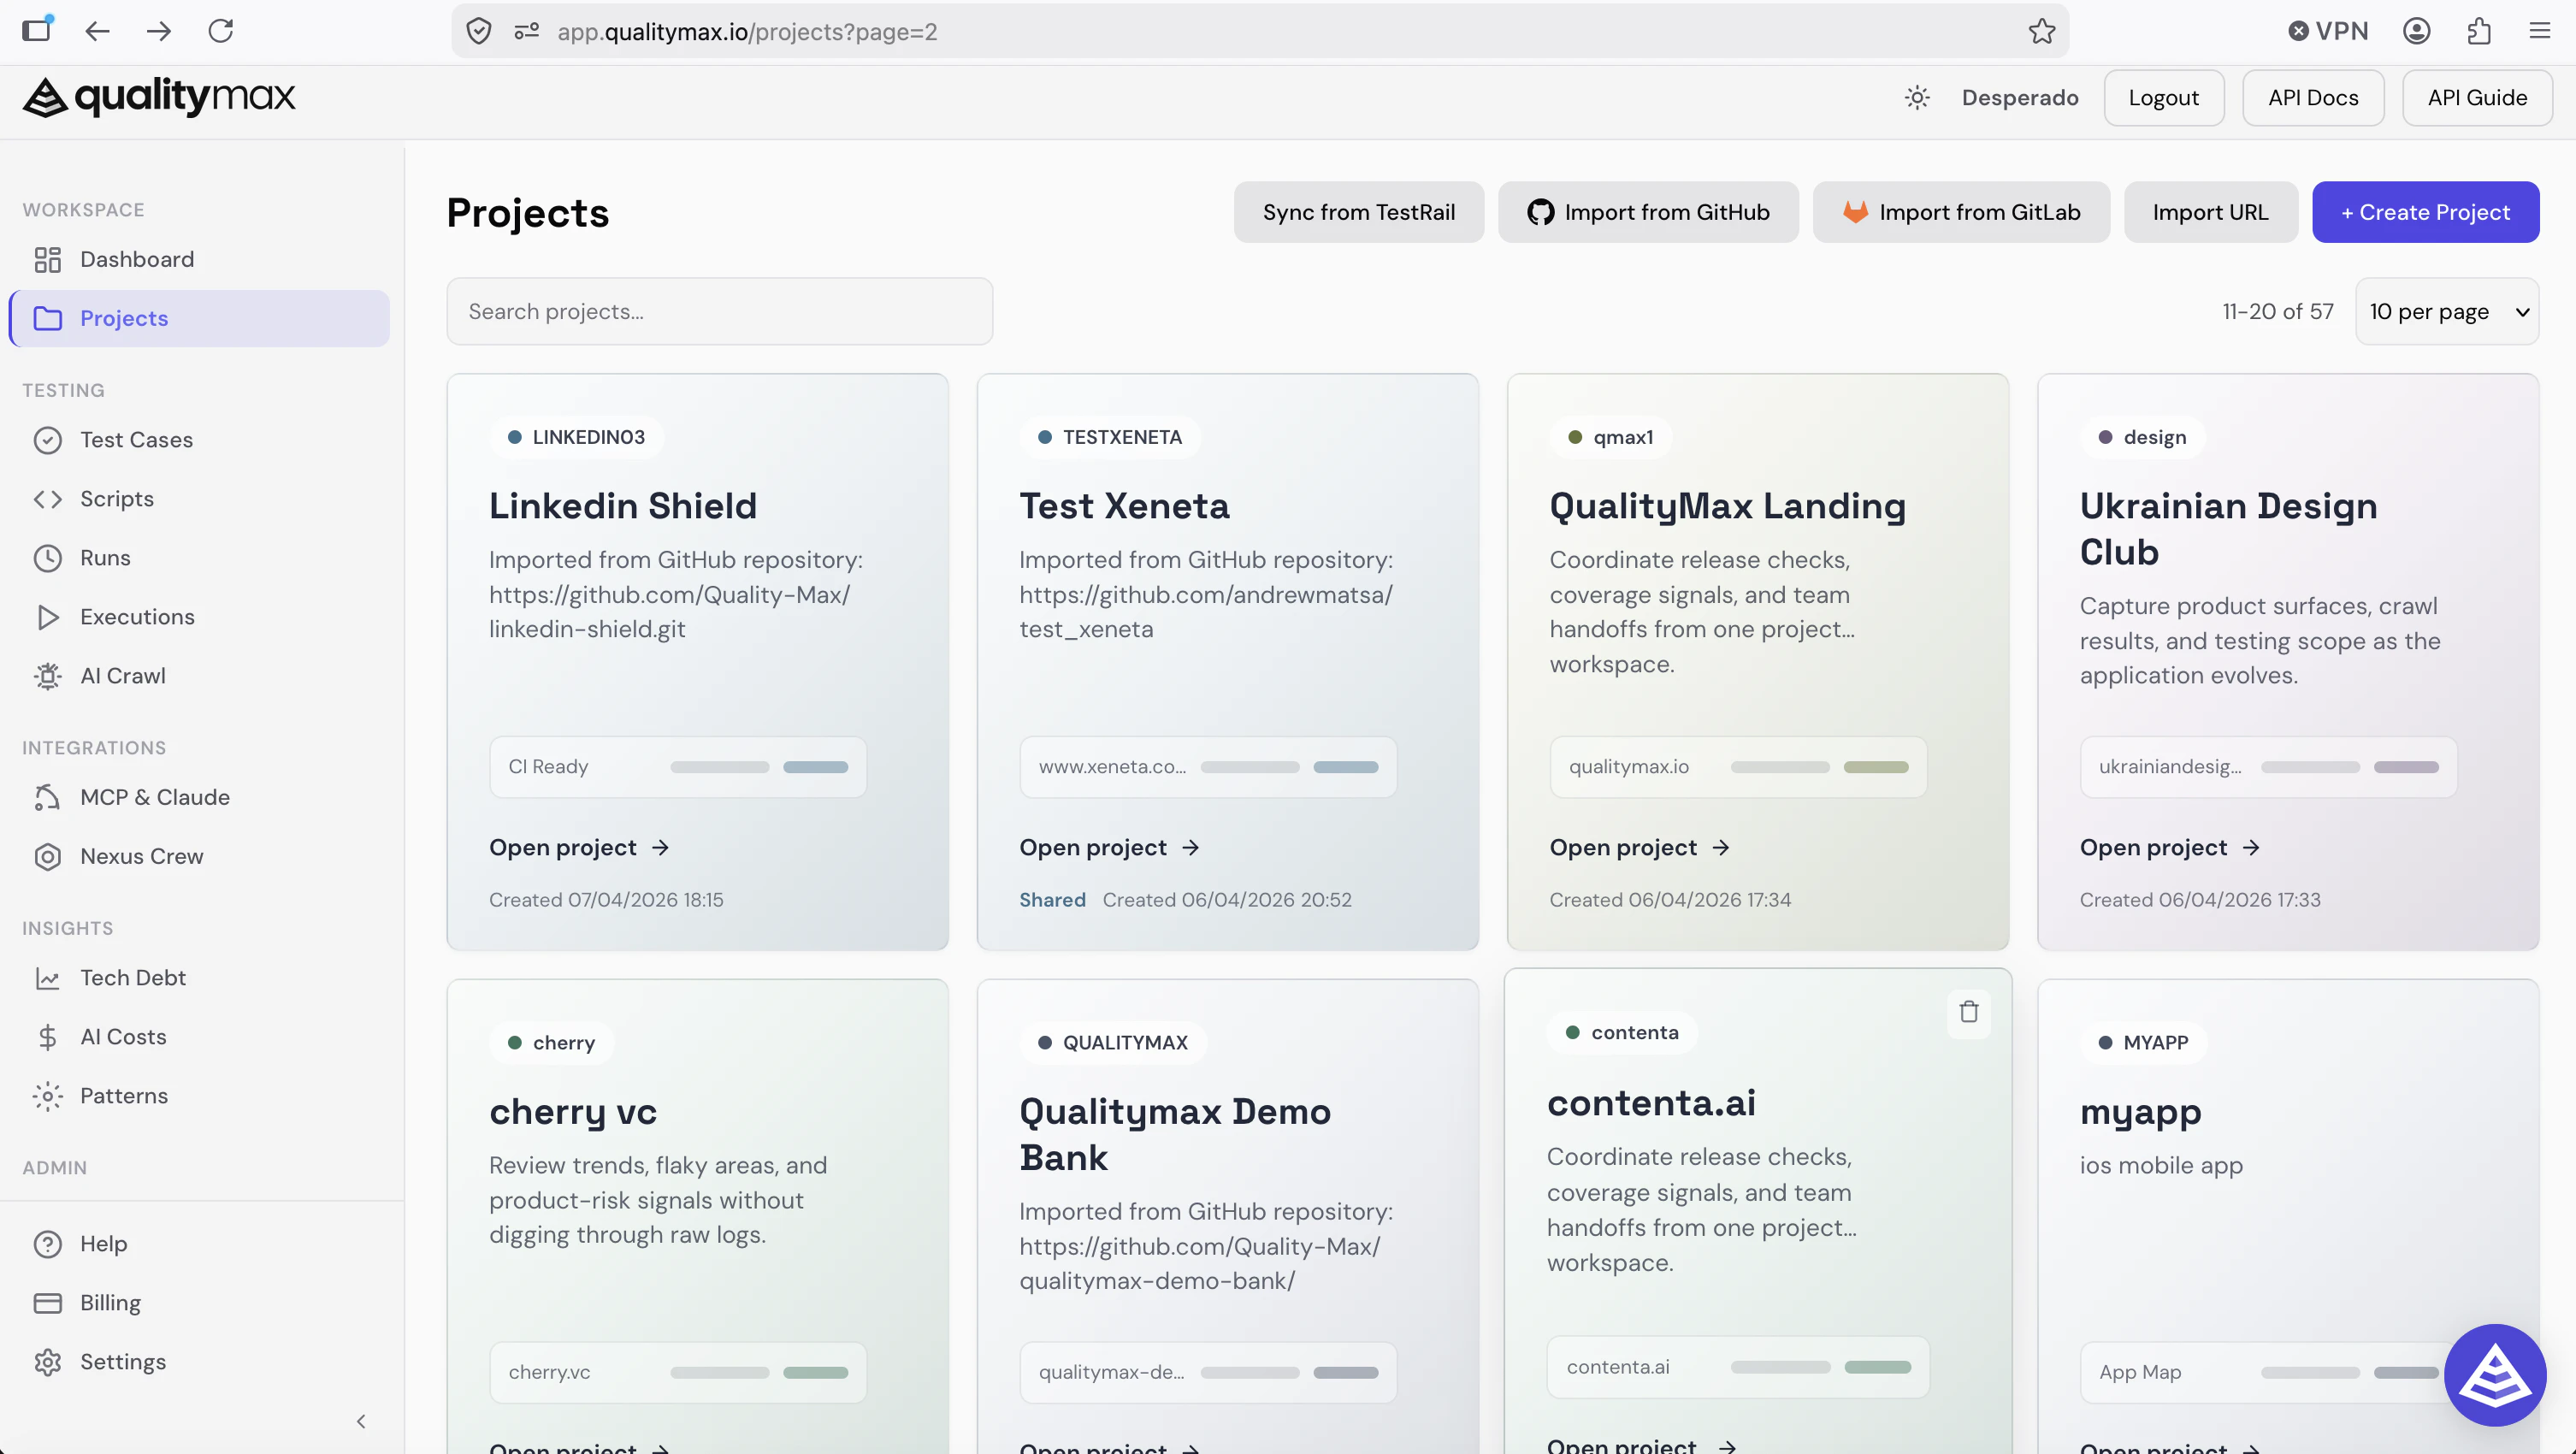Click the Settings gear icon
The width and height of the screenshot is (2576, 1454).
(x=47, y=1362)
